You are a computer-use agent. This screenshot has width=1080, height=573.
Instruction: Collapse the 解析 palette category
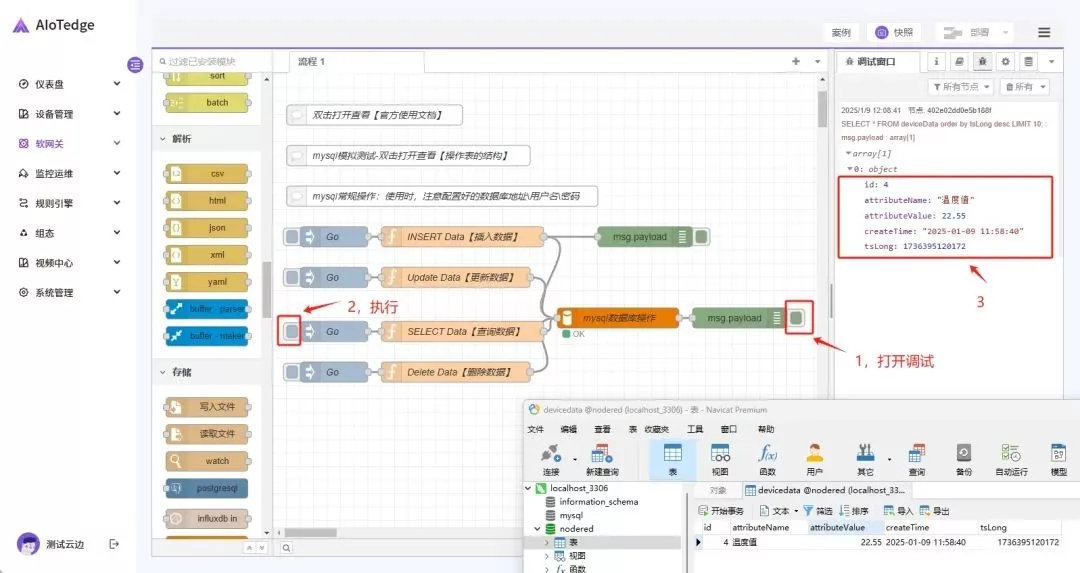click(164, 139)
